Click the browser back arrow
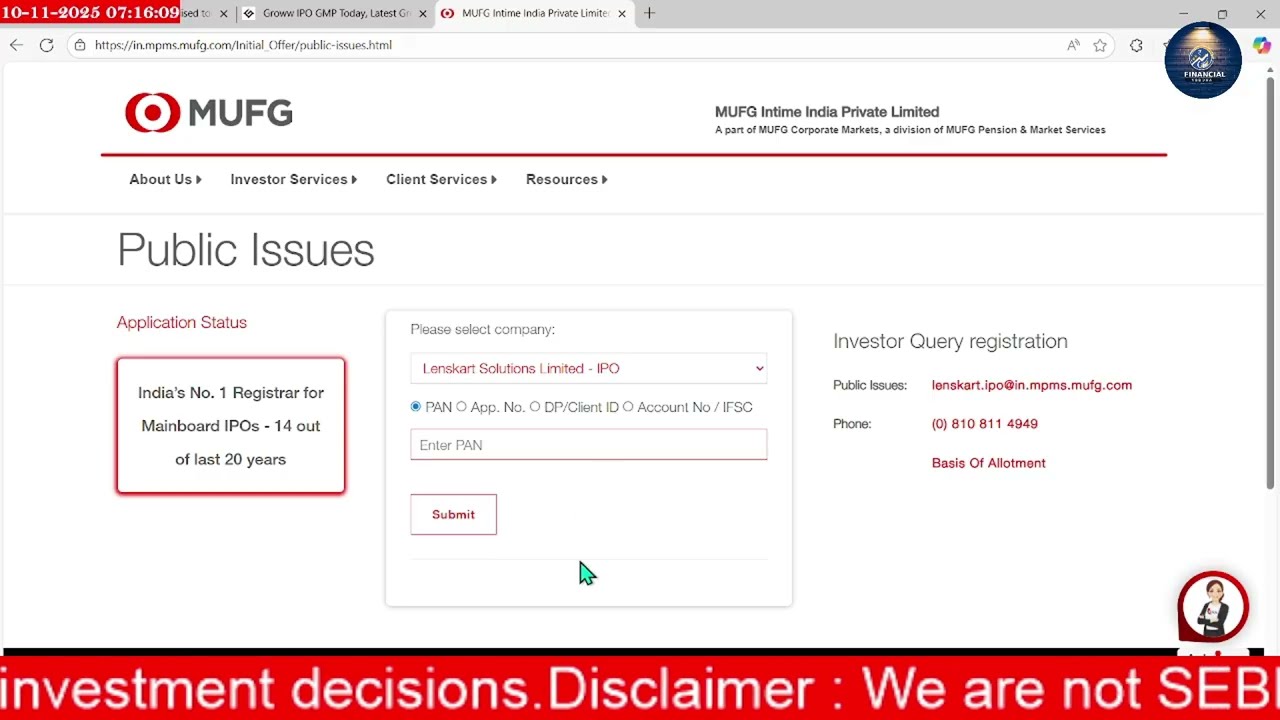Screen dimensions: 1280x720 pyautogui.click(x=16, y=45)
